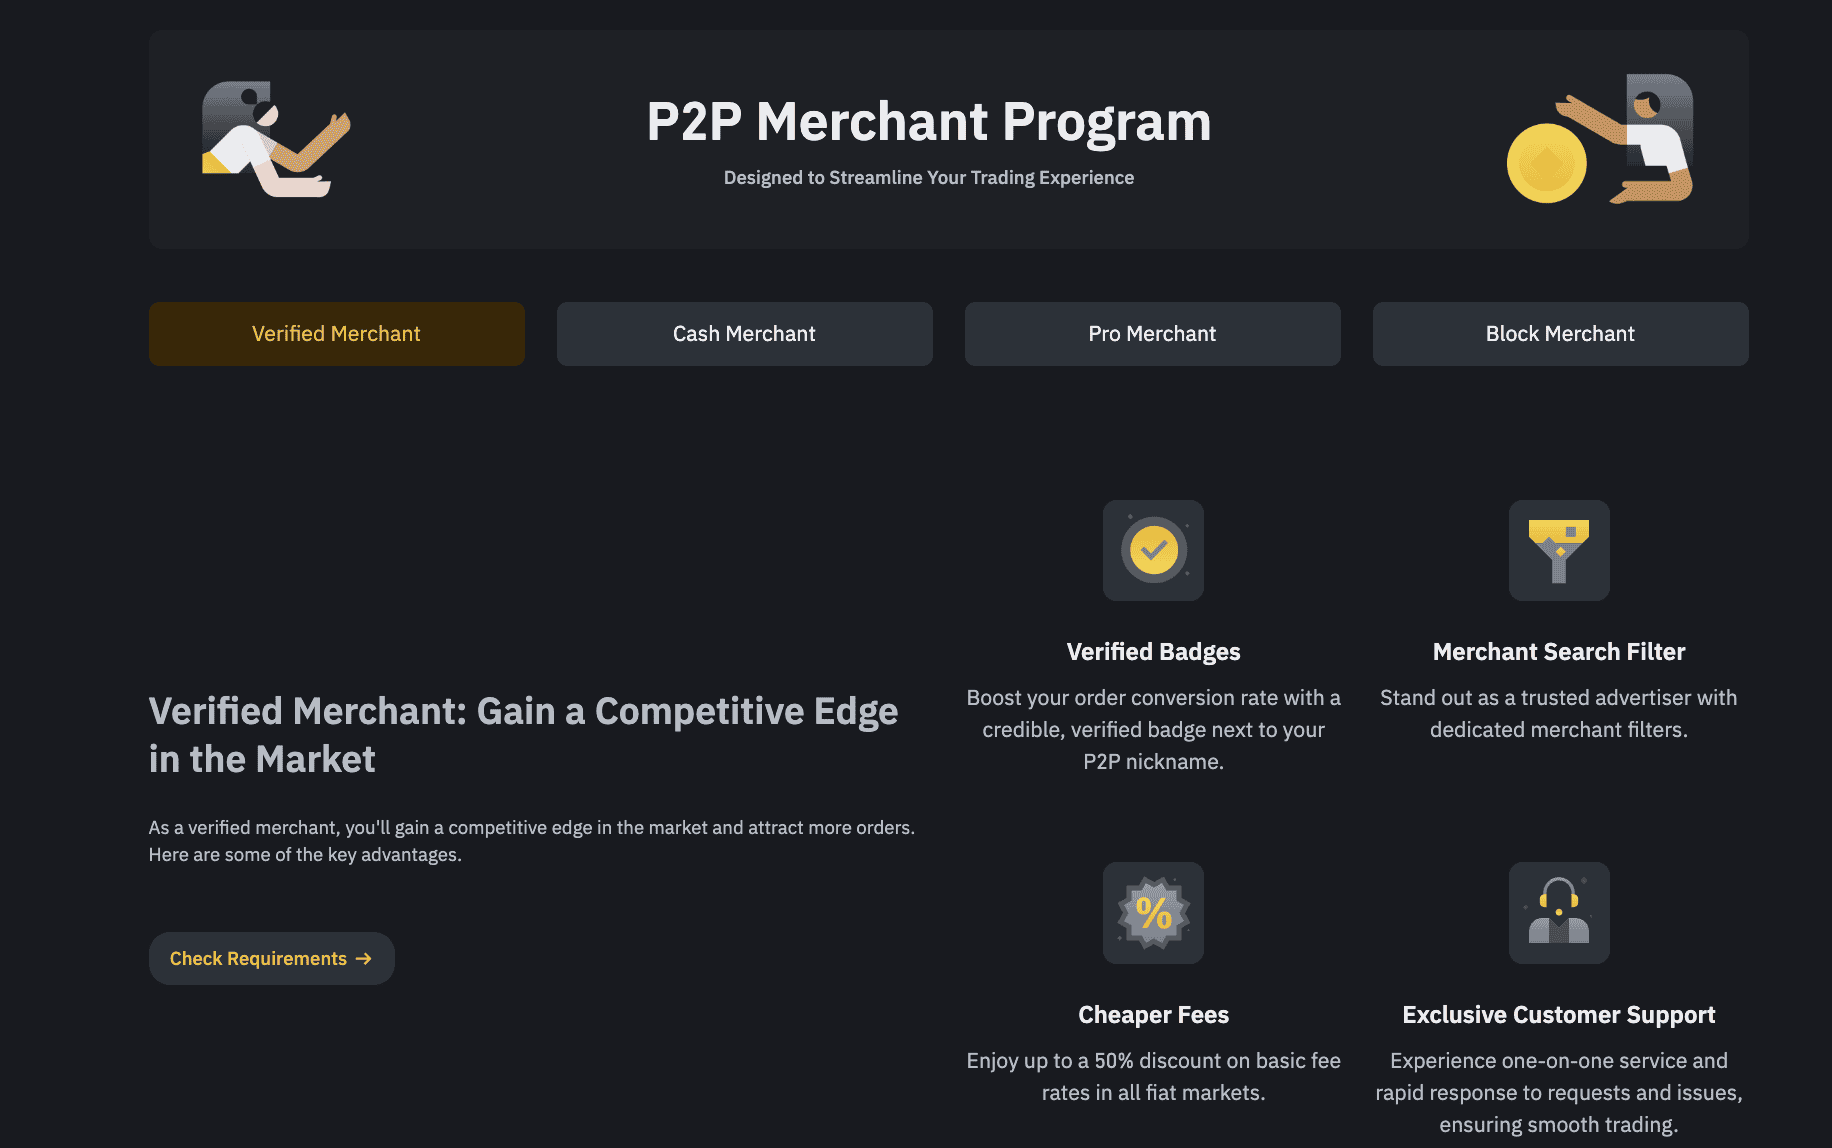Click the Cheaper Fees percent icon
This screenshot has height=1148, width=1832.
tap(1153, 913)
